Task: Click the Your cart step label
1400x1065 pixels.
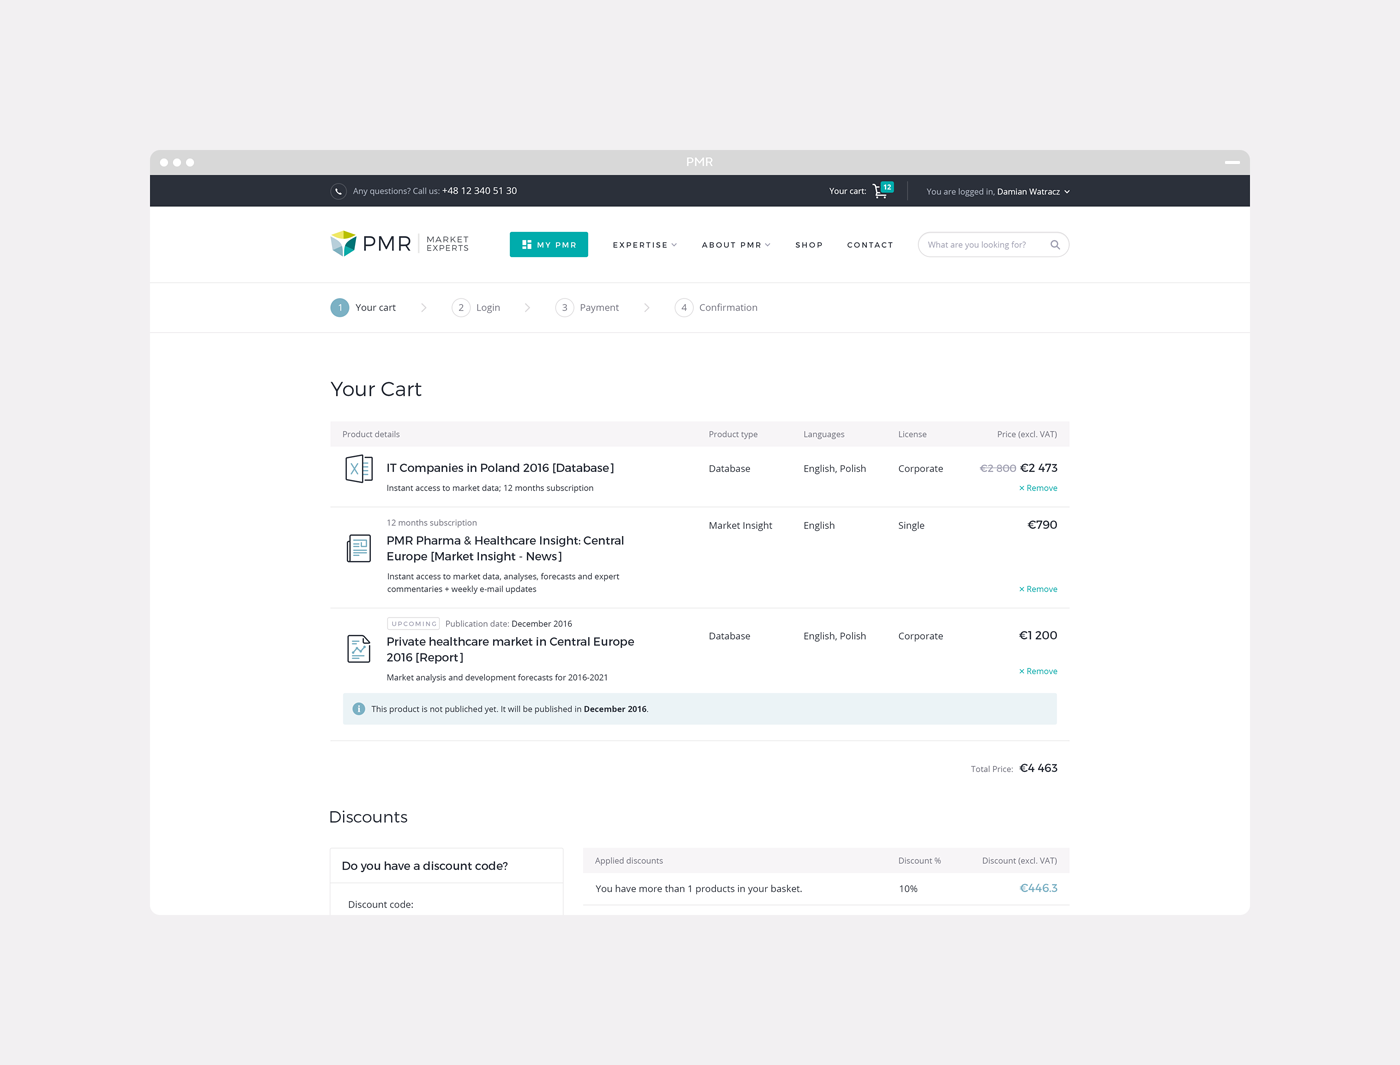Action: click(376, 308)
